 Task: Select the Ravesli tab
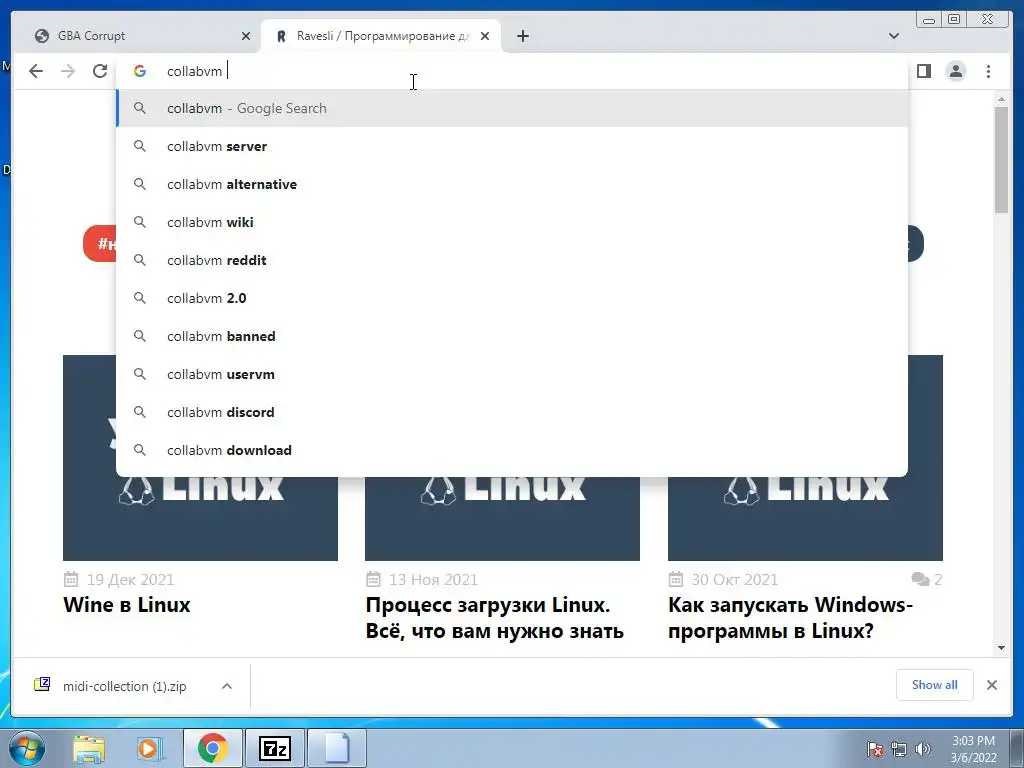pyautogui.click(x=381, y=36)
